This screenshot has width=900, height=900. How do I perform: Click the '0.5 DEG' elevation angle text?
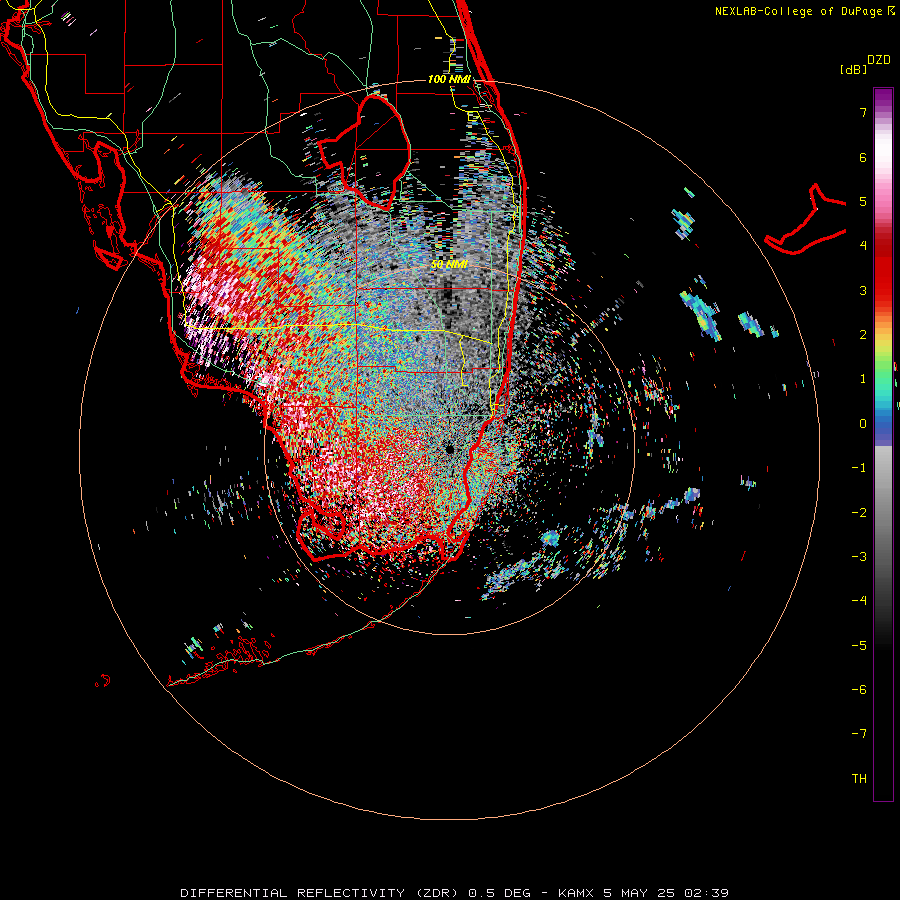(x=499, y=893)
